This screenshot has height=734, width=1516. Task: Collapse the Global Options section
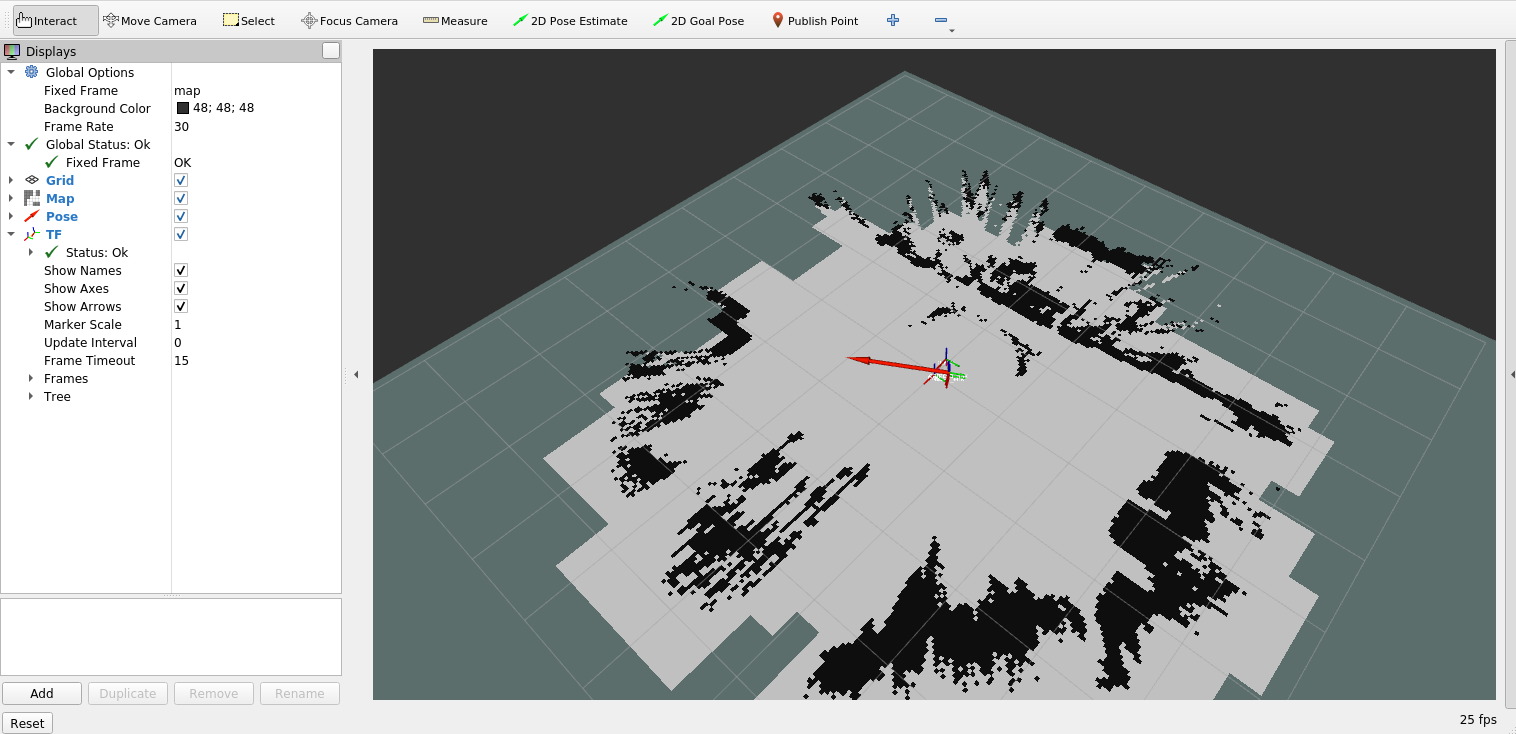[11, 72]
